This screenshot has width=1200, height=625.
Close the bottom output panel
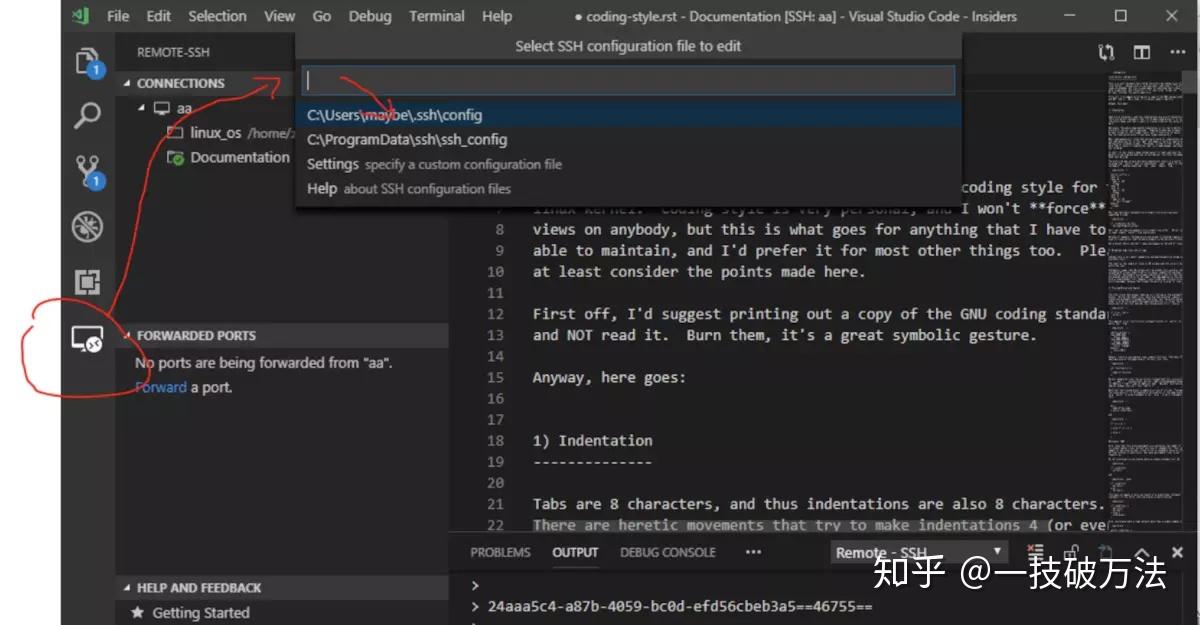click(x=1177, y=552)
